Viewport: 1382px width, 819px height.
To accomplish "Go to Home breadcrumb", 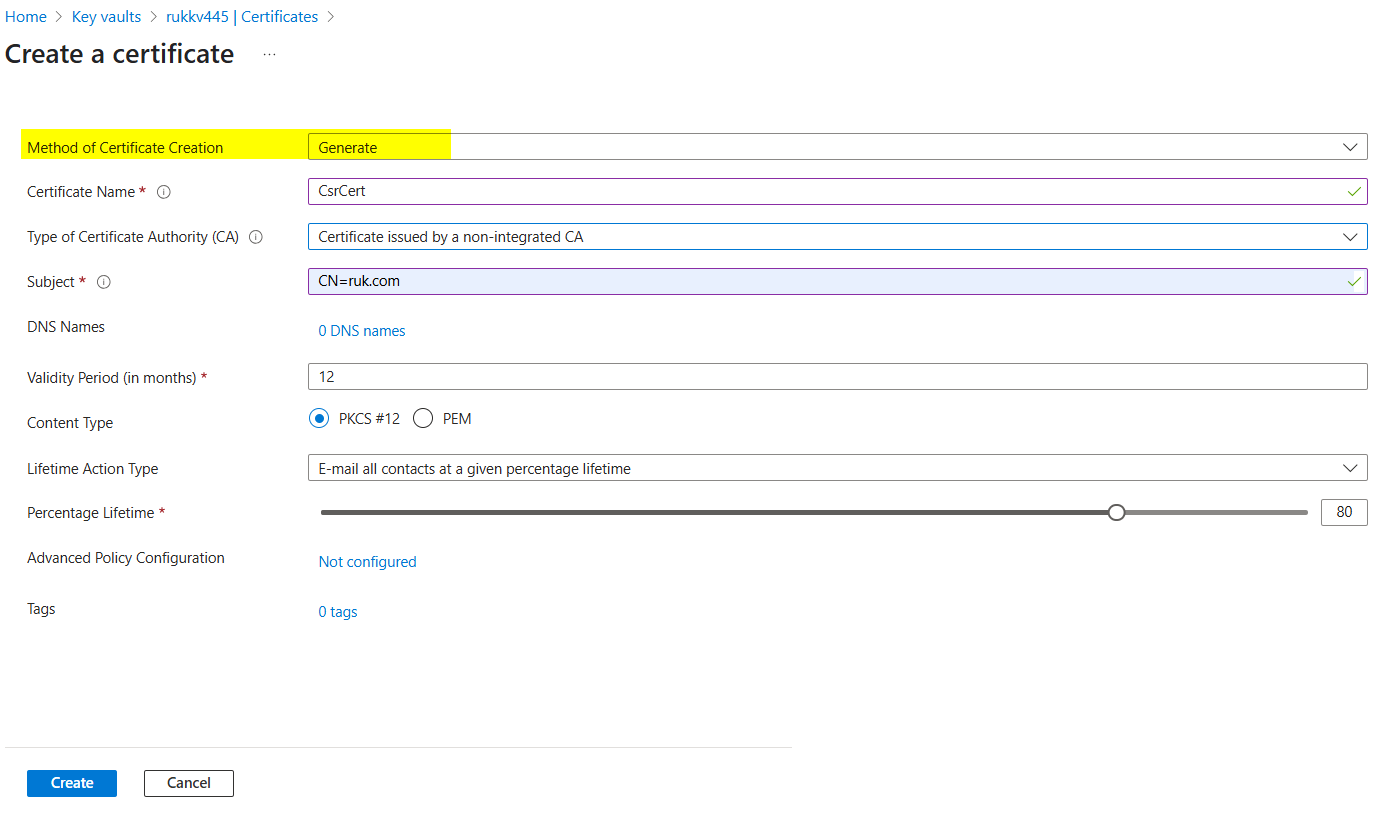I will coord(26,17).
